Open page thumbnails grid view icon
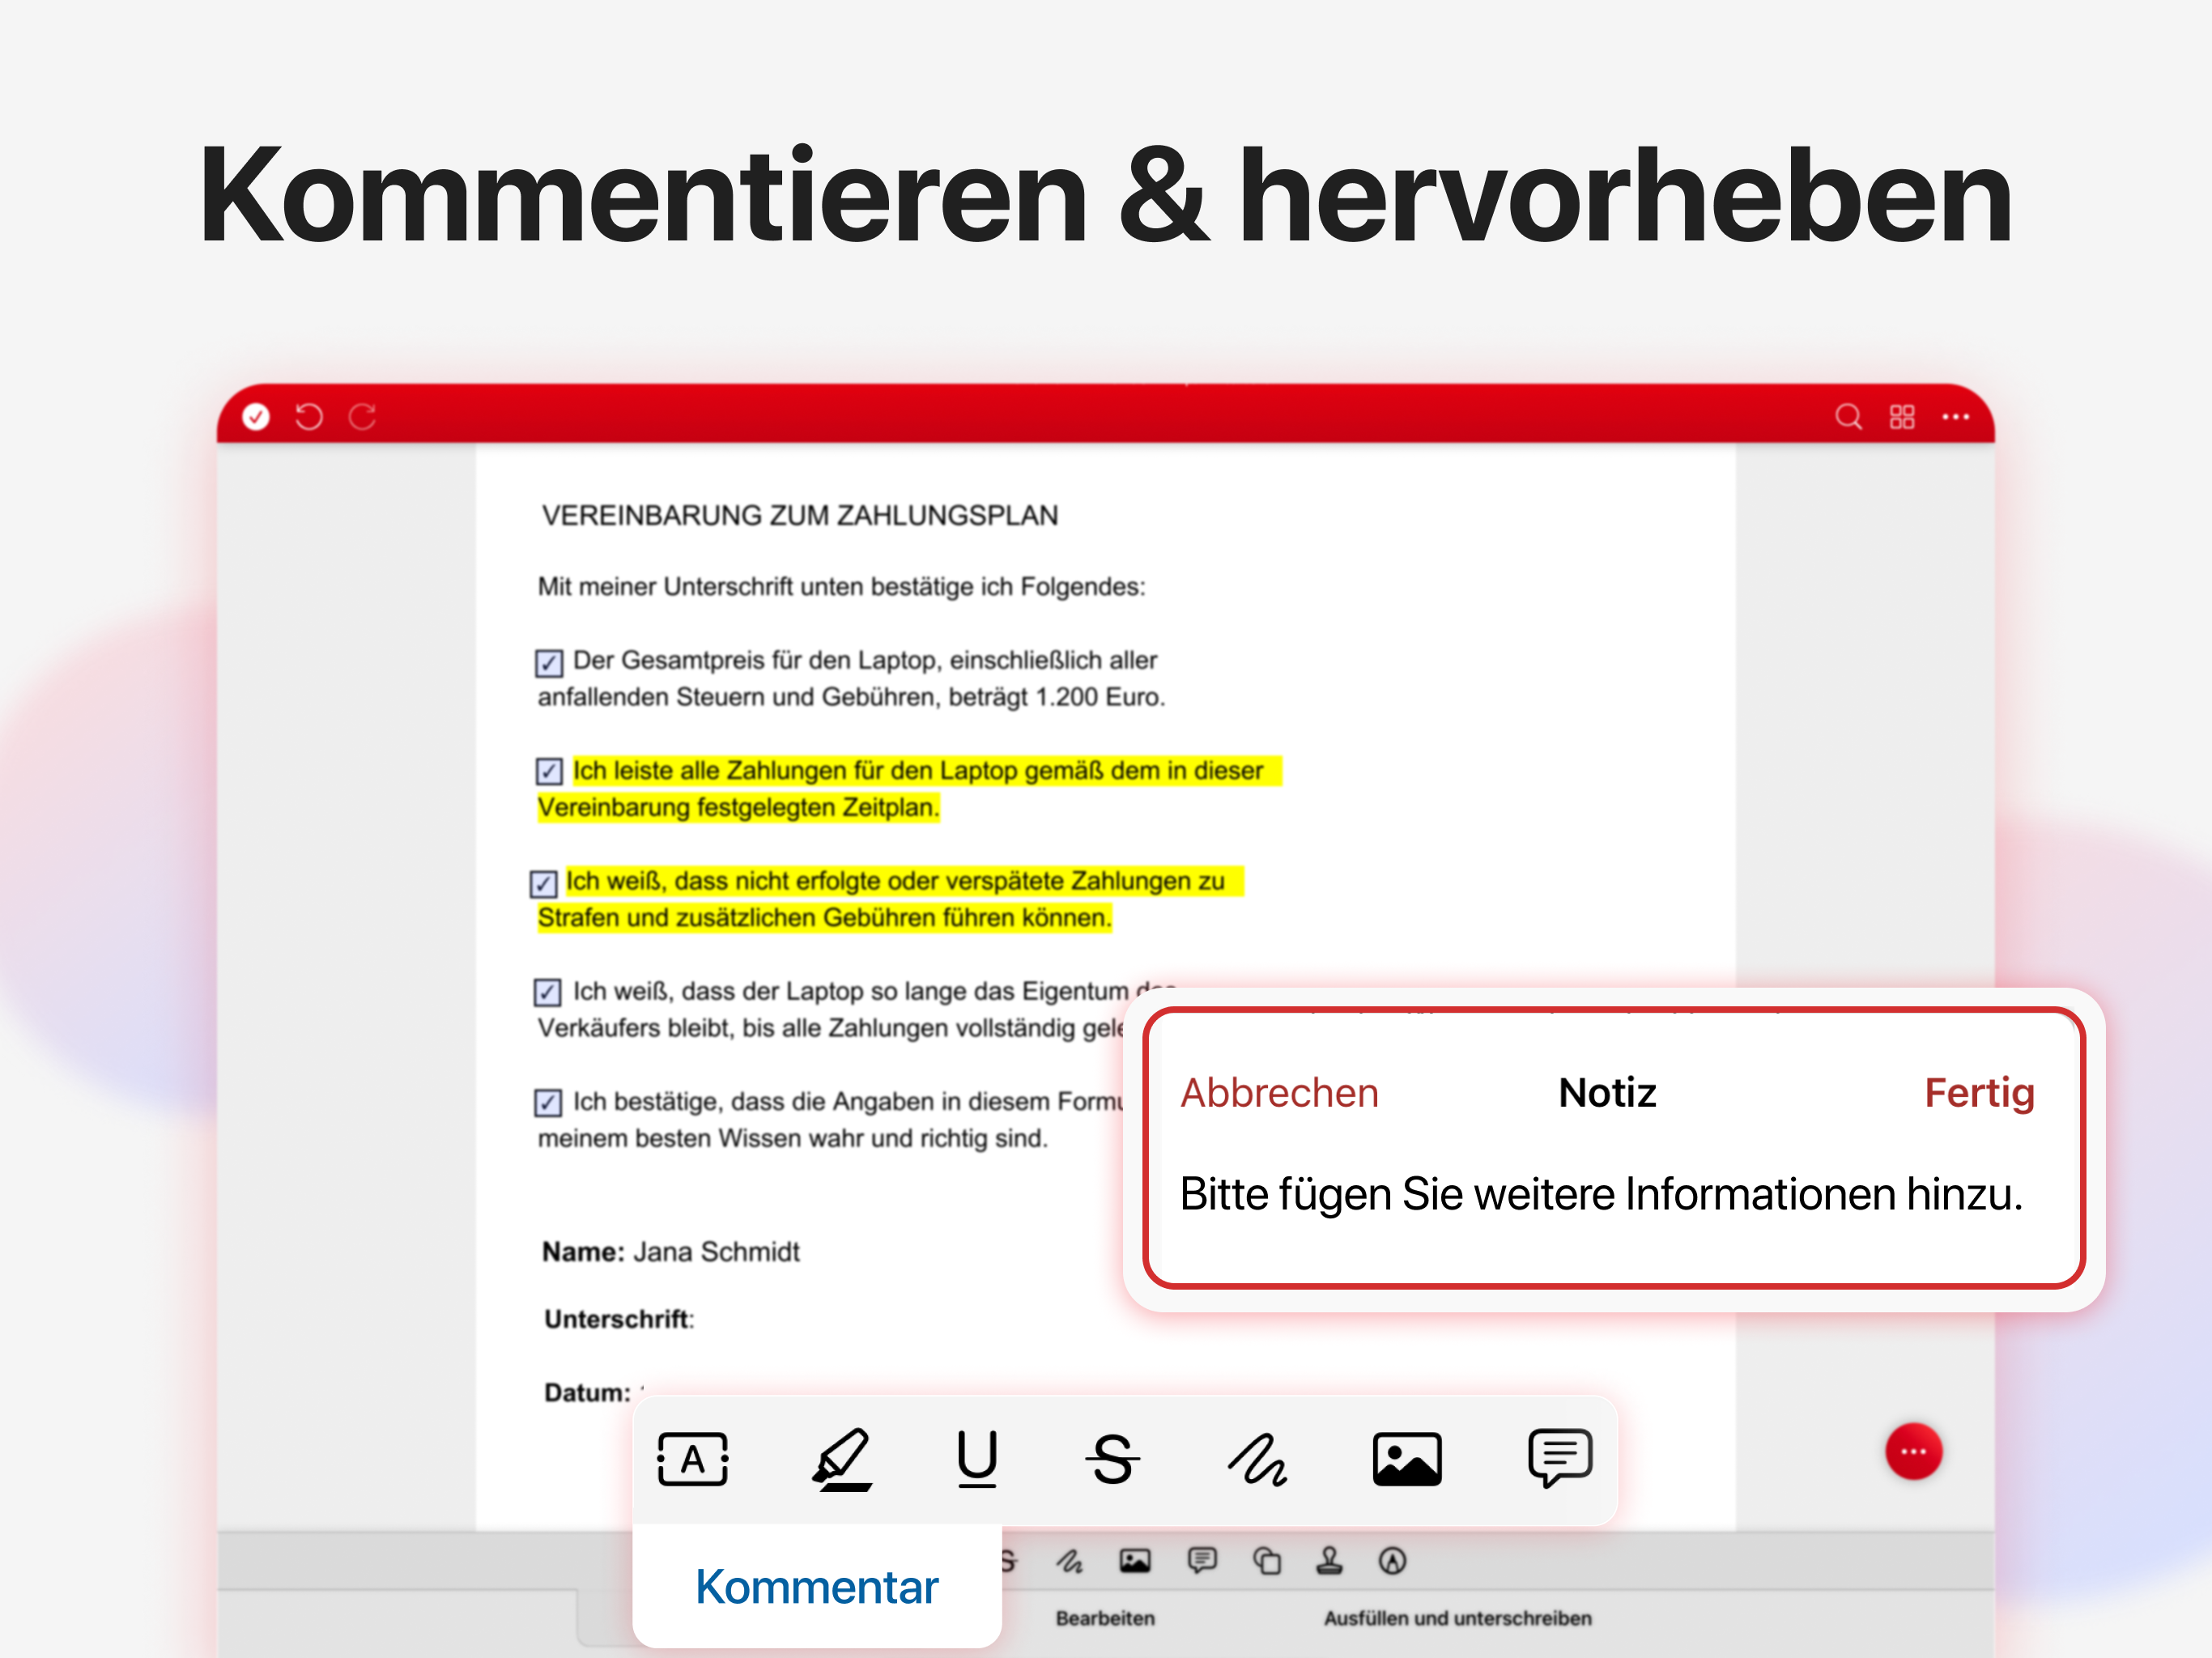The height and width of the screenshot is (1658, 2212). 1902,416
